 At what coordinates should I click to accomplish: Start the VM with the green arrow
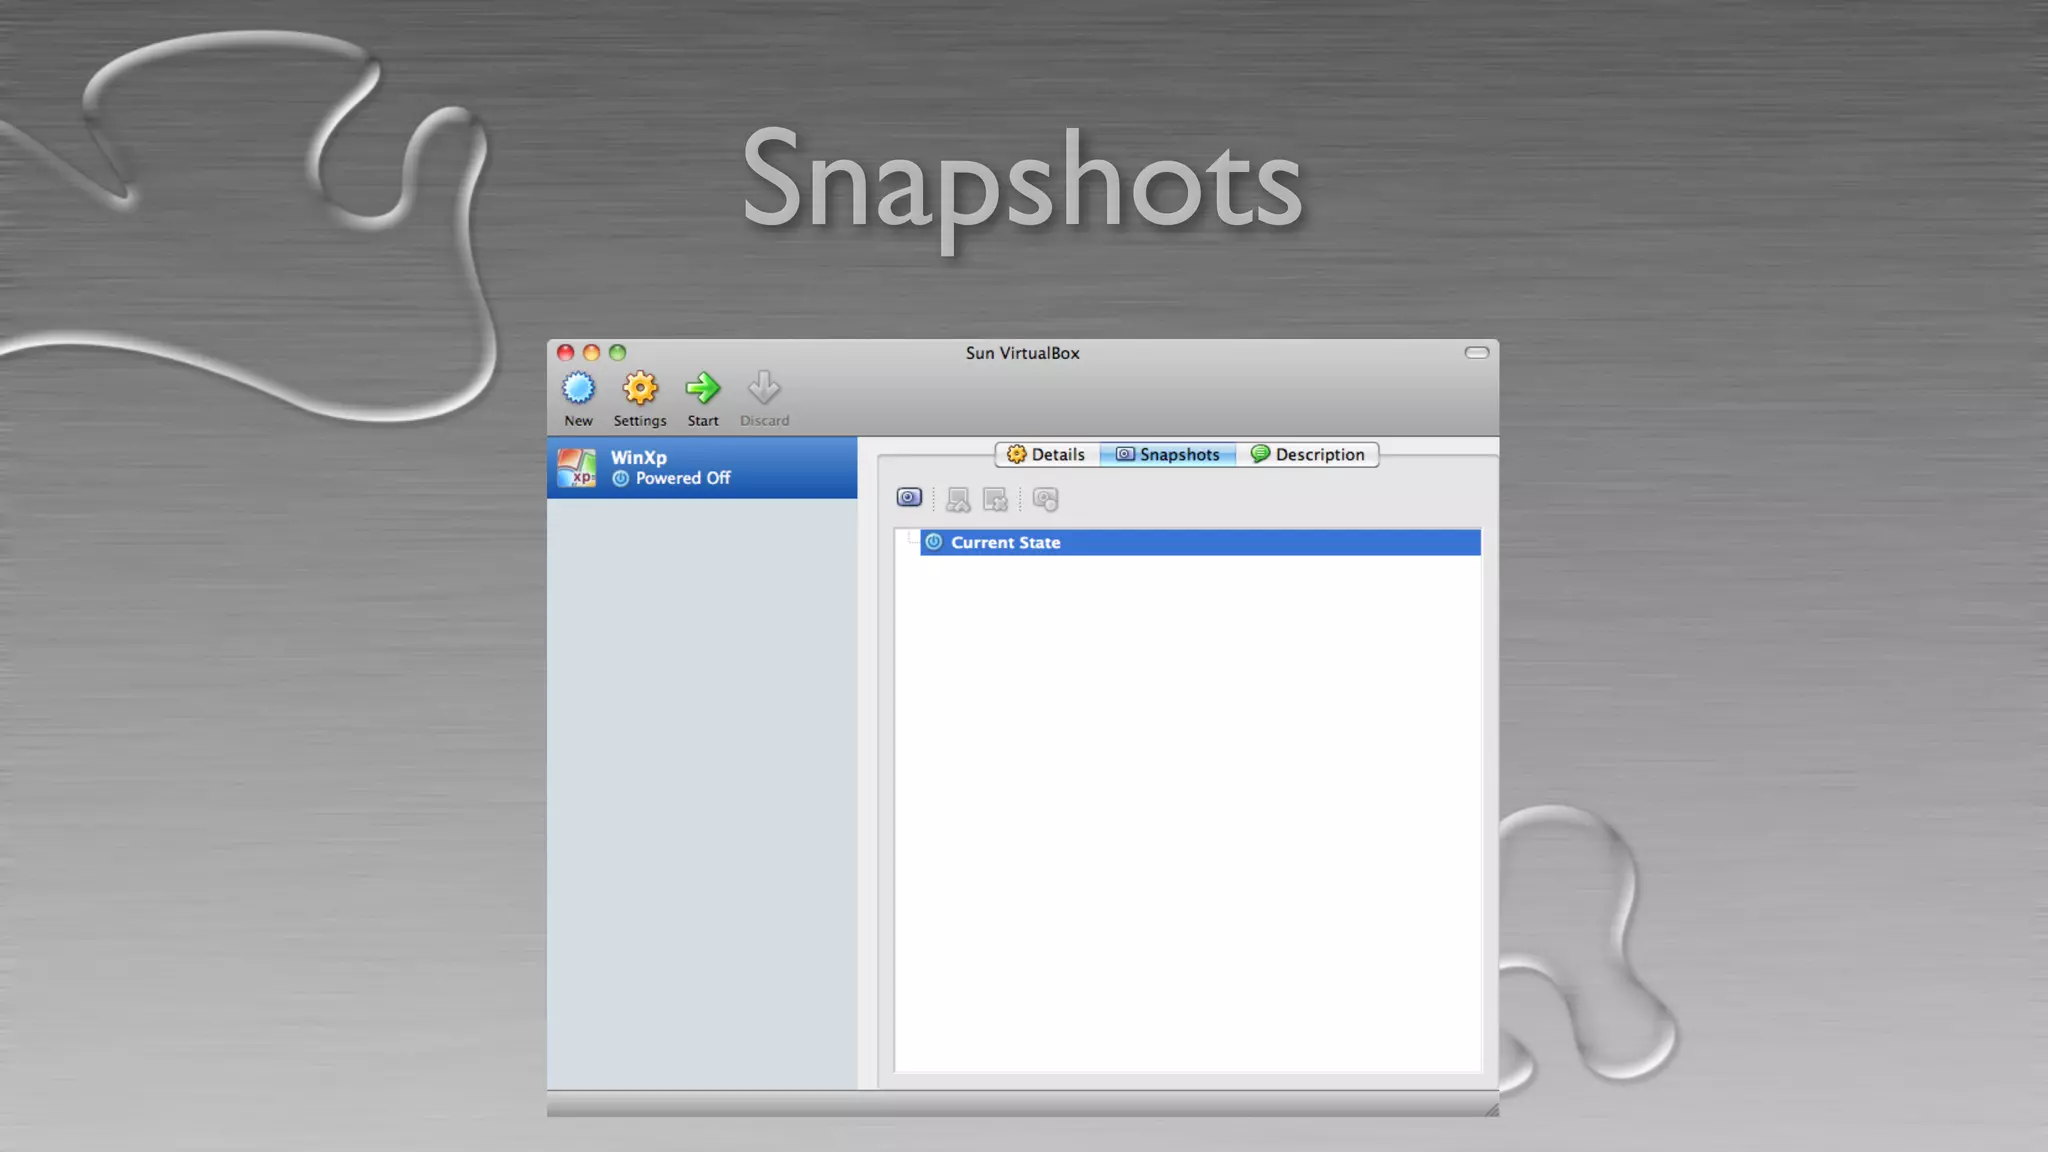point(702,388)
